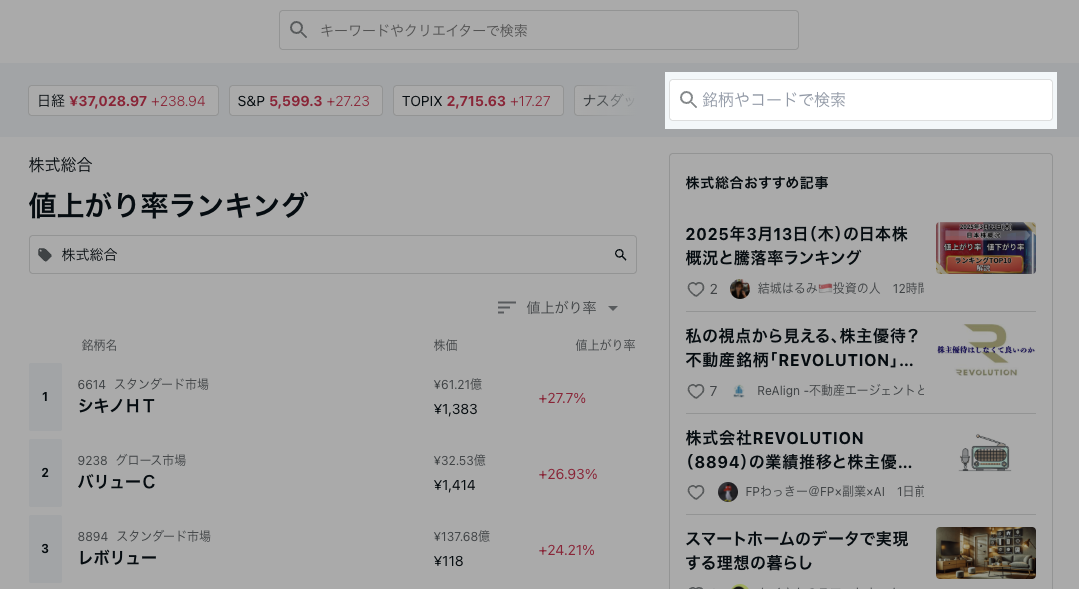This screenshot has width=1079, height=589.
Task: Click 結城はるみ author avatar
Action: click(x=740, y=289)
